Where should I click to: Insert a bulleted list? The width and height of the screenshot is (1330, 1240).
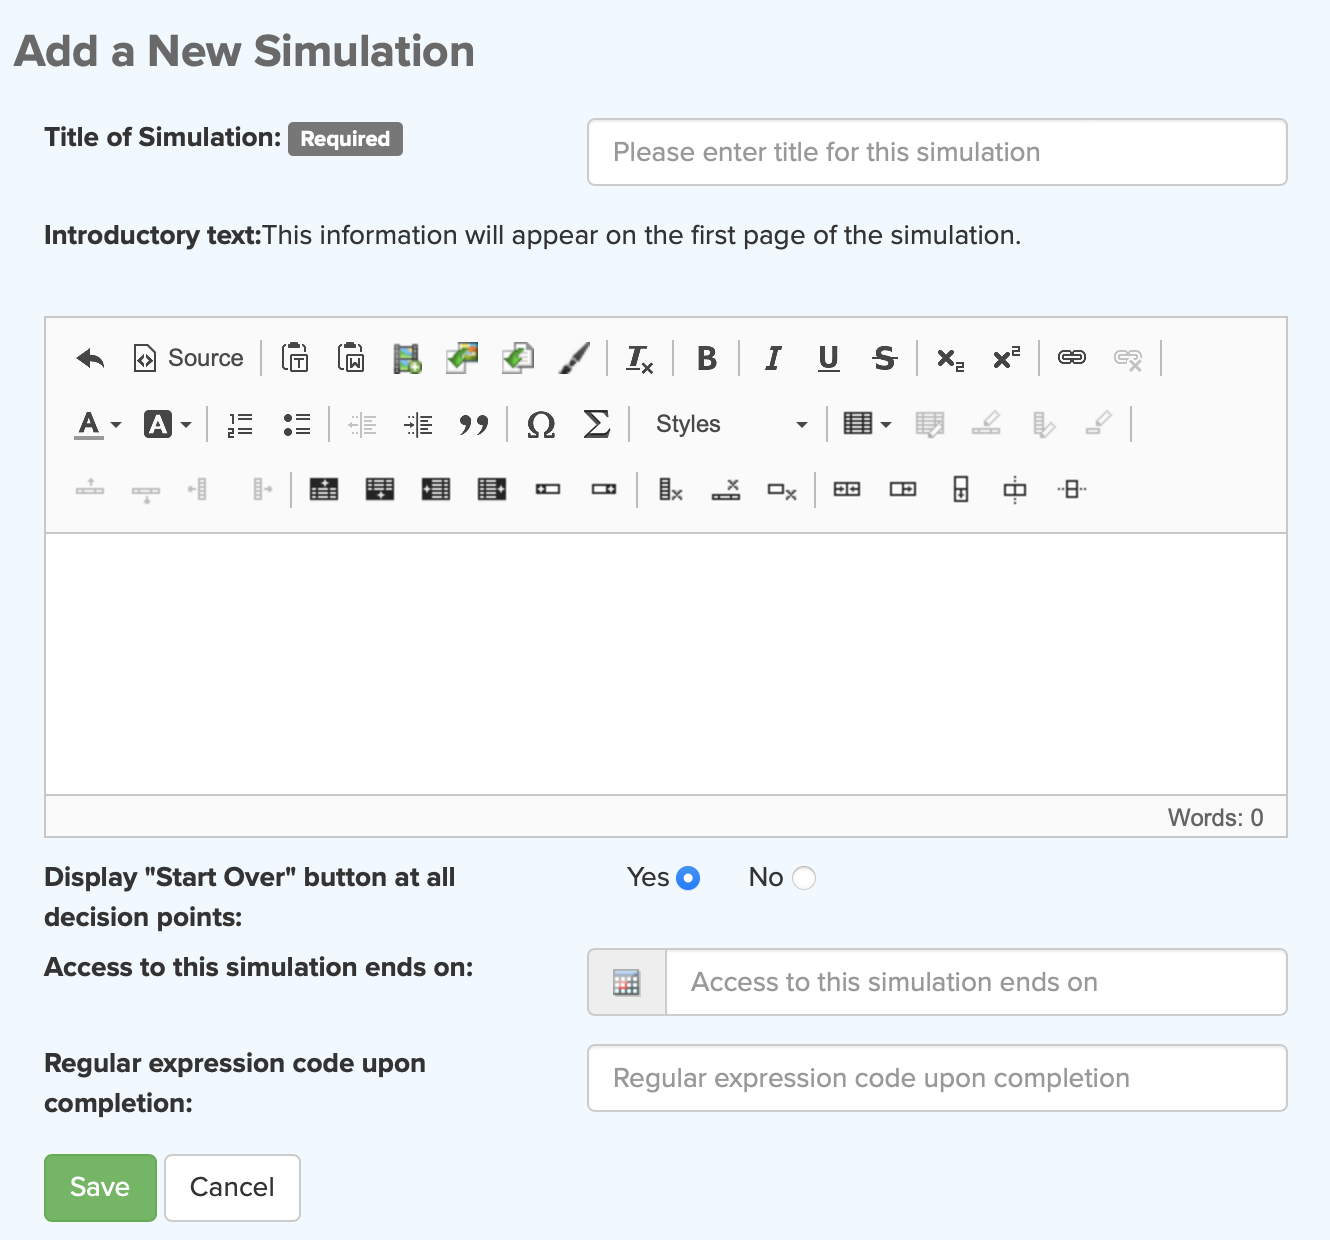click(x=297, y=425)
